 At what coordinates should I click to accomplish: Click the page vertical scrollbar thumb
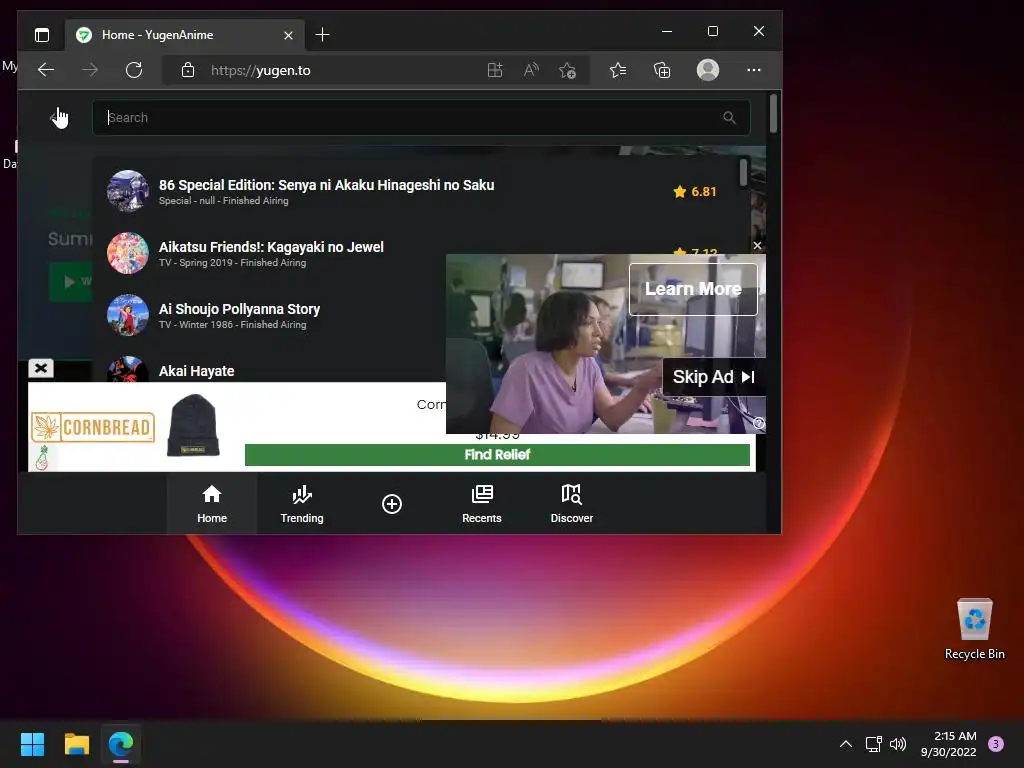click(x=773, y=113)
